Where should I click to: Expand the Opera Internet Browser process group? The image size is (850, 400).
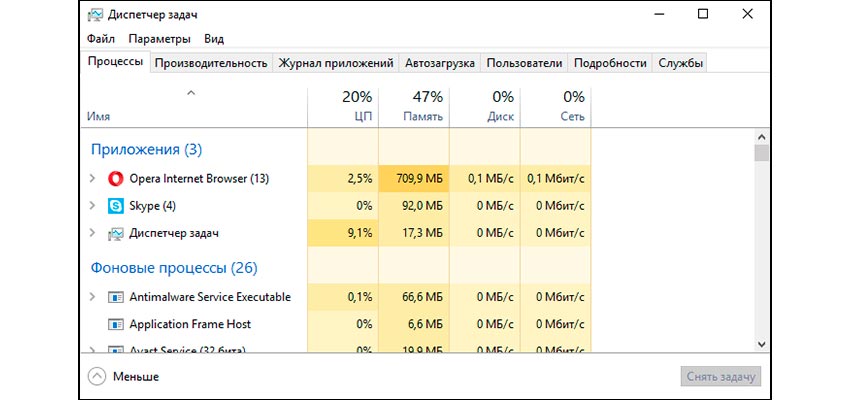tap(92, 179)
